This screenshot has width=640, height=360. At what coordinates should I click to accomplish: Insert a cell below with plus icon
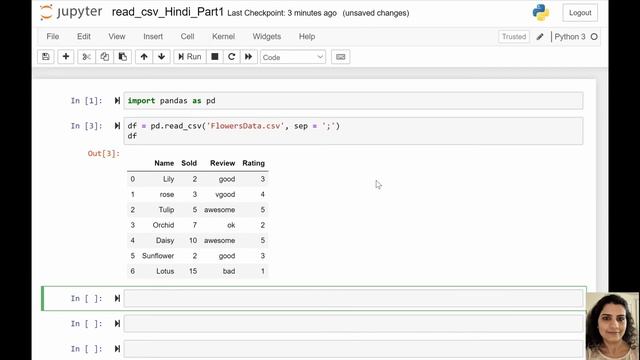point(66,57)
